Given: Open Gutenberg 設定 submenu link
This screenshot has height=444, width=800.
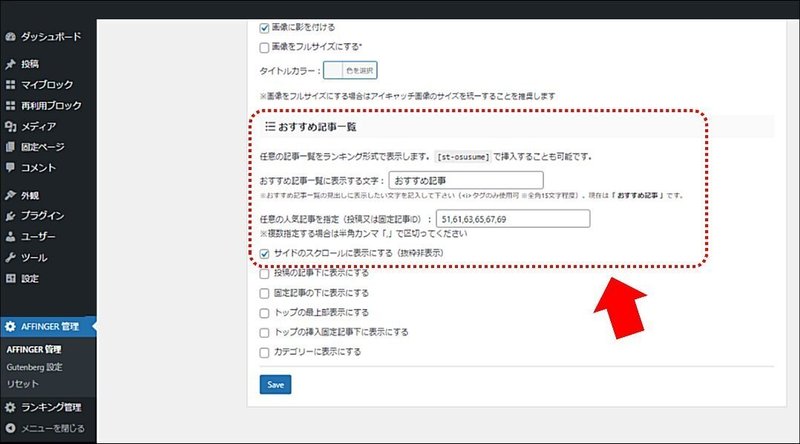Looking at the screenshot, I should click(34, 367).
